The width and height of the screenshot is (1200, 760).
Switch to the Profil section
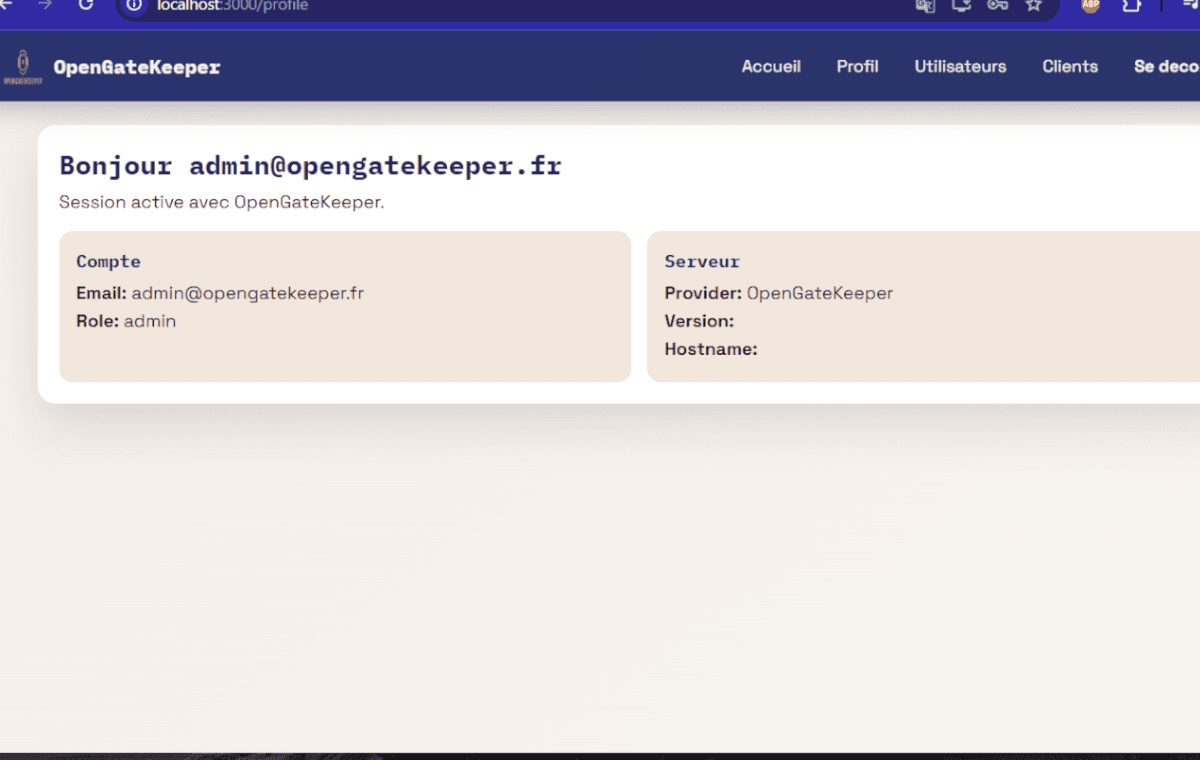(x=857, y=66)
